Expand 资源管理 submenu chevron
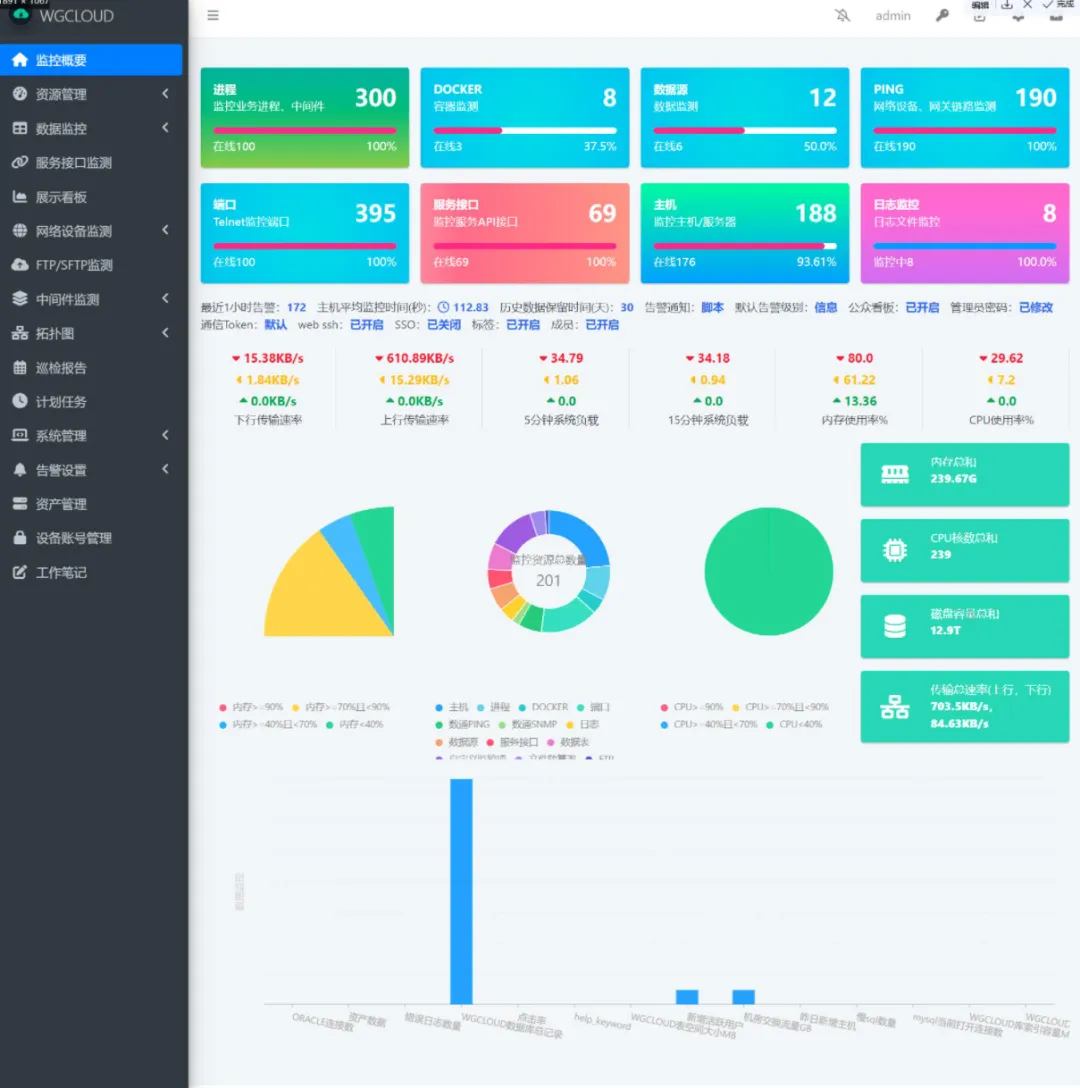1080x1088 pixels. pos(165,94)
